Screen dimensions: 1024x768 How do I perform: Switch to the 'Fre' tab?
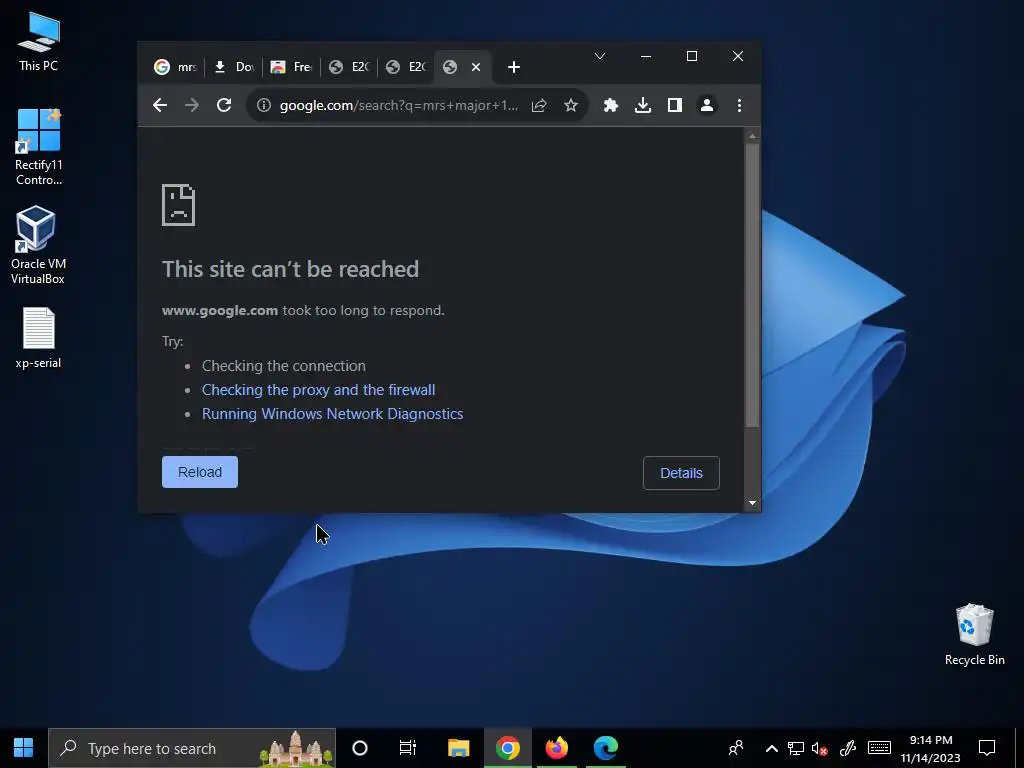coord(291,67)
